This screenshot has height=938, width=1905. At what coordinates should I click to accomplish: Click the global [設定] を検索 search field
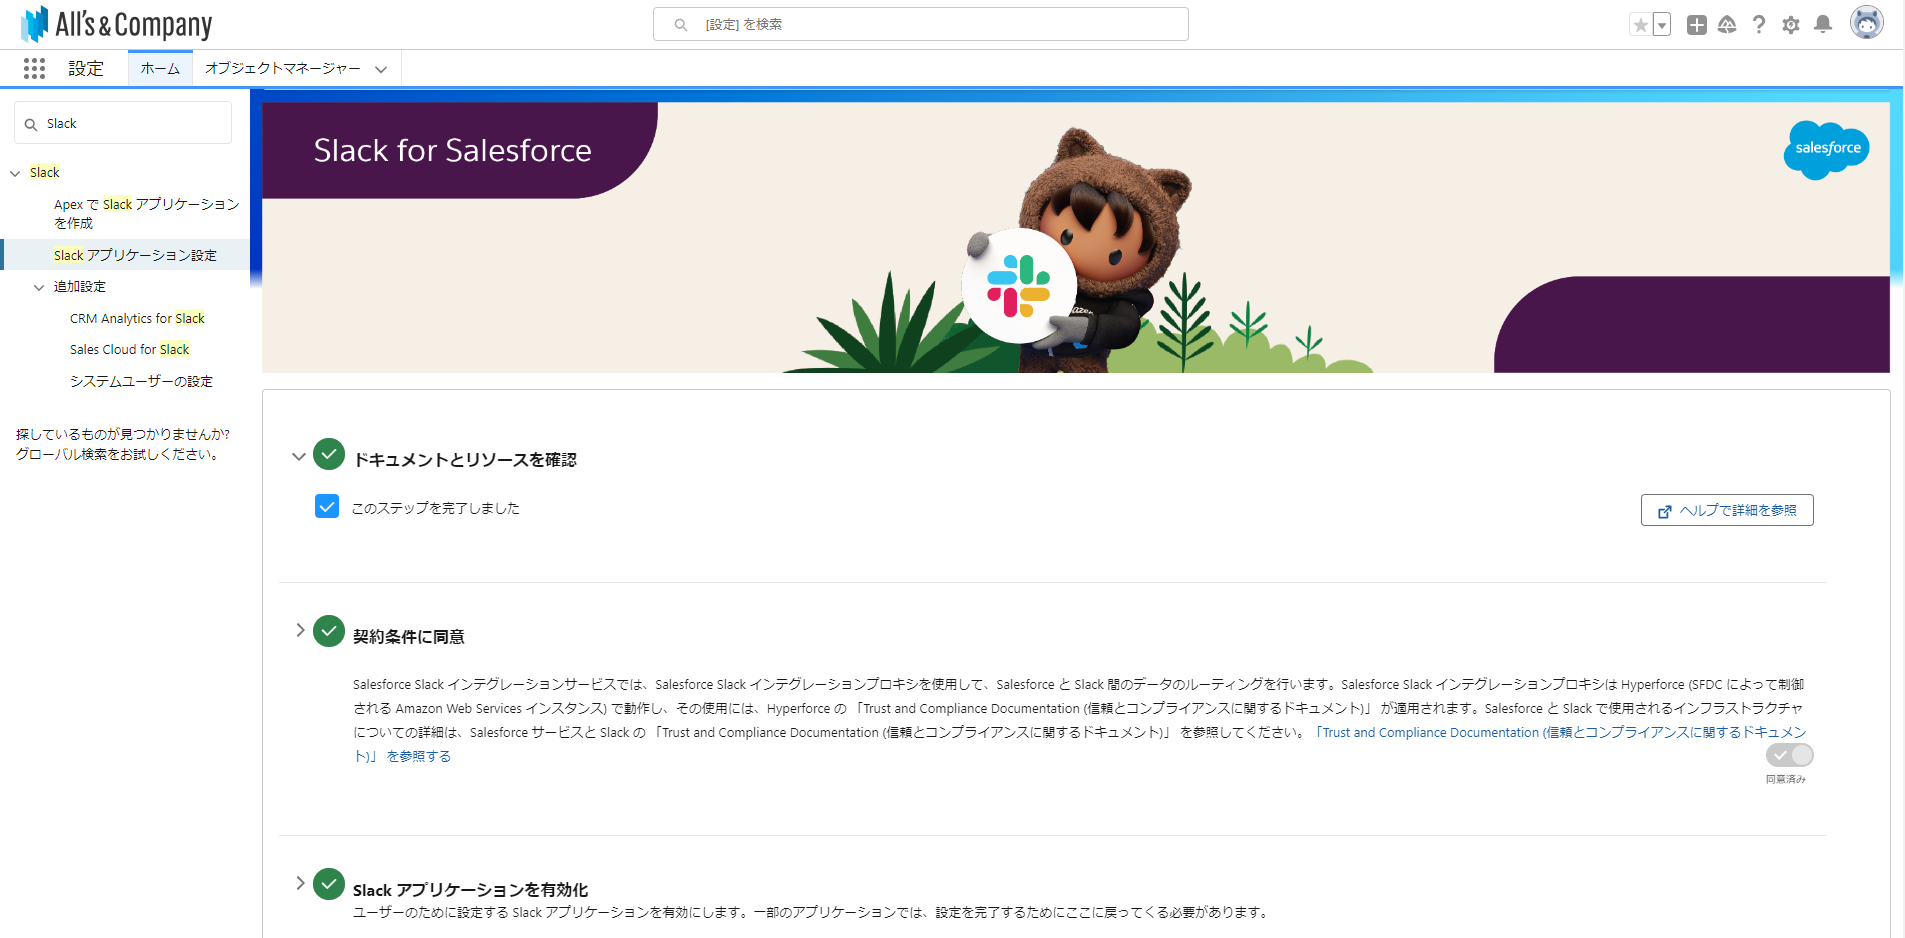point(921,24)
